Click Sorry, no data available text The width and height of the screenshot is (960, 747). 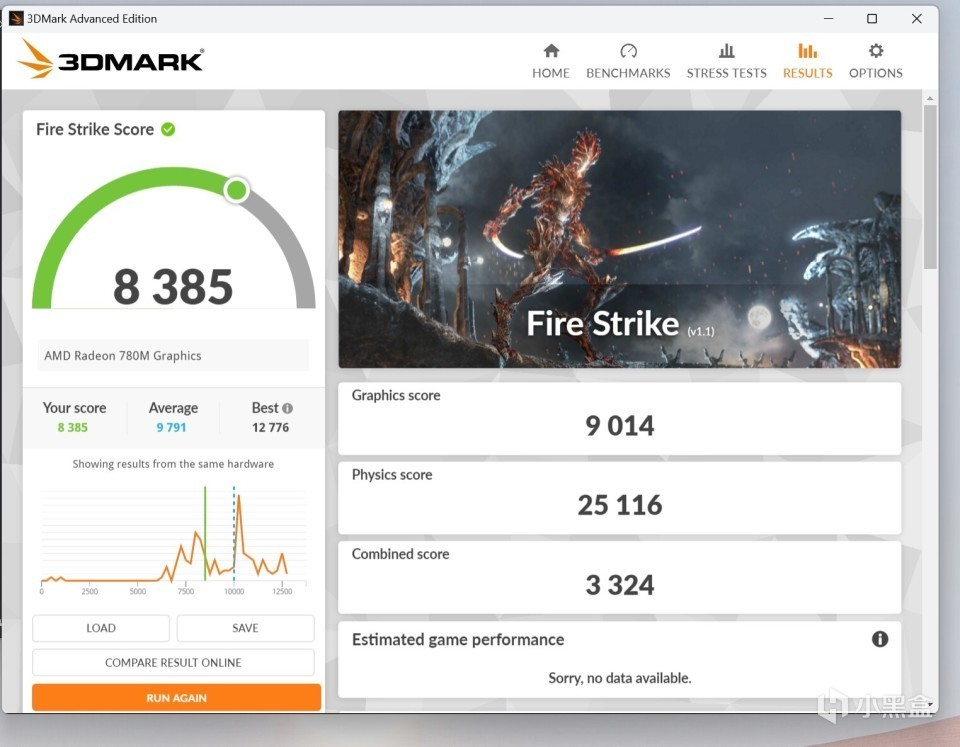pos(620,678)
